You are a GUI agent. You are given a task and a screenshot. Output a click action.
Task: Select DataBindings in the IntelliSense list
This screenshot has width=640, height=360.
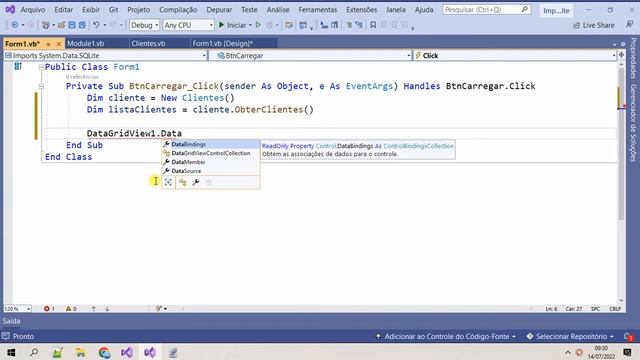211,144
